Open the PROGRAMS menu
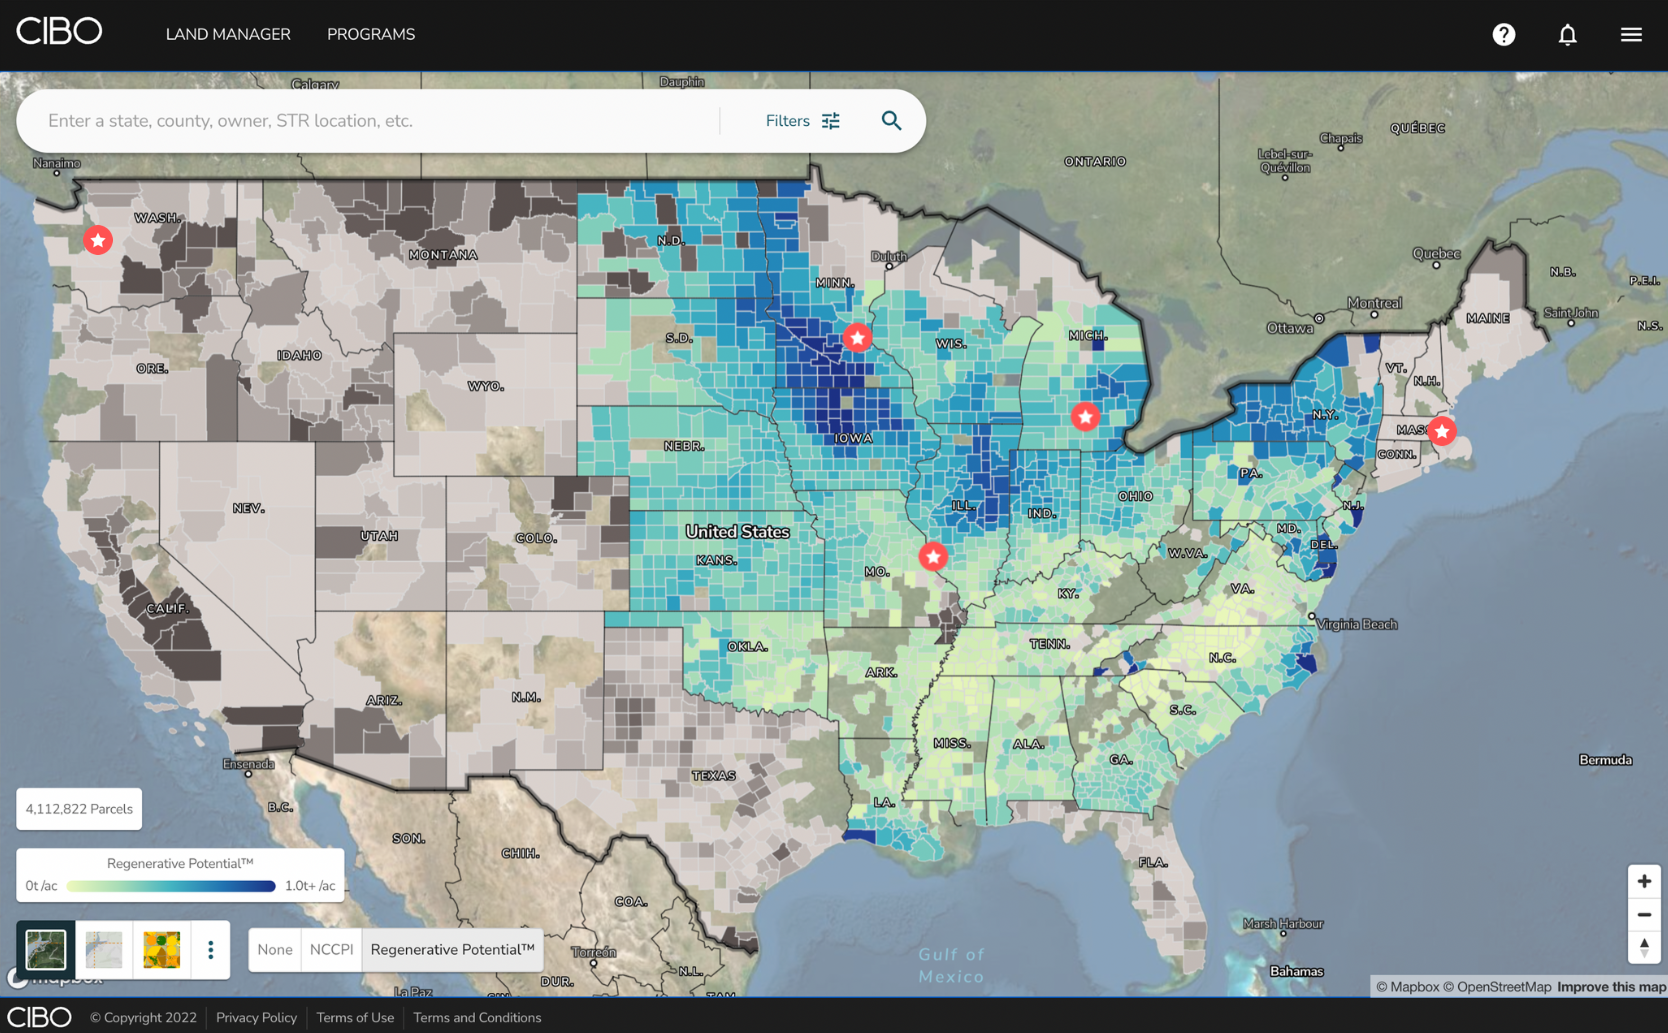Screen dimensions: 1668x1033 (371, 34)
